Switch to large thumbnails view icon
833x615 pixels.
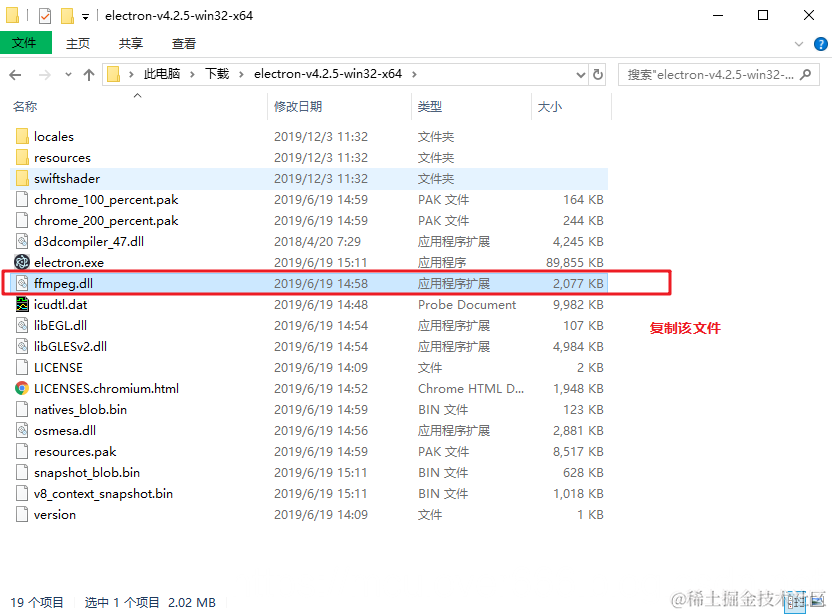pos(818,602)
